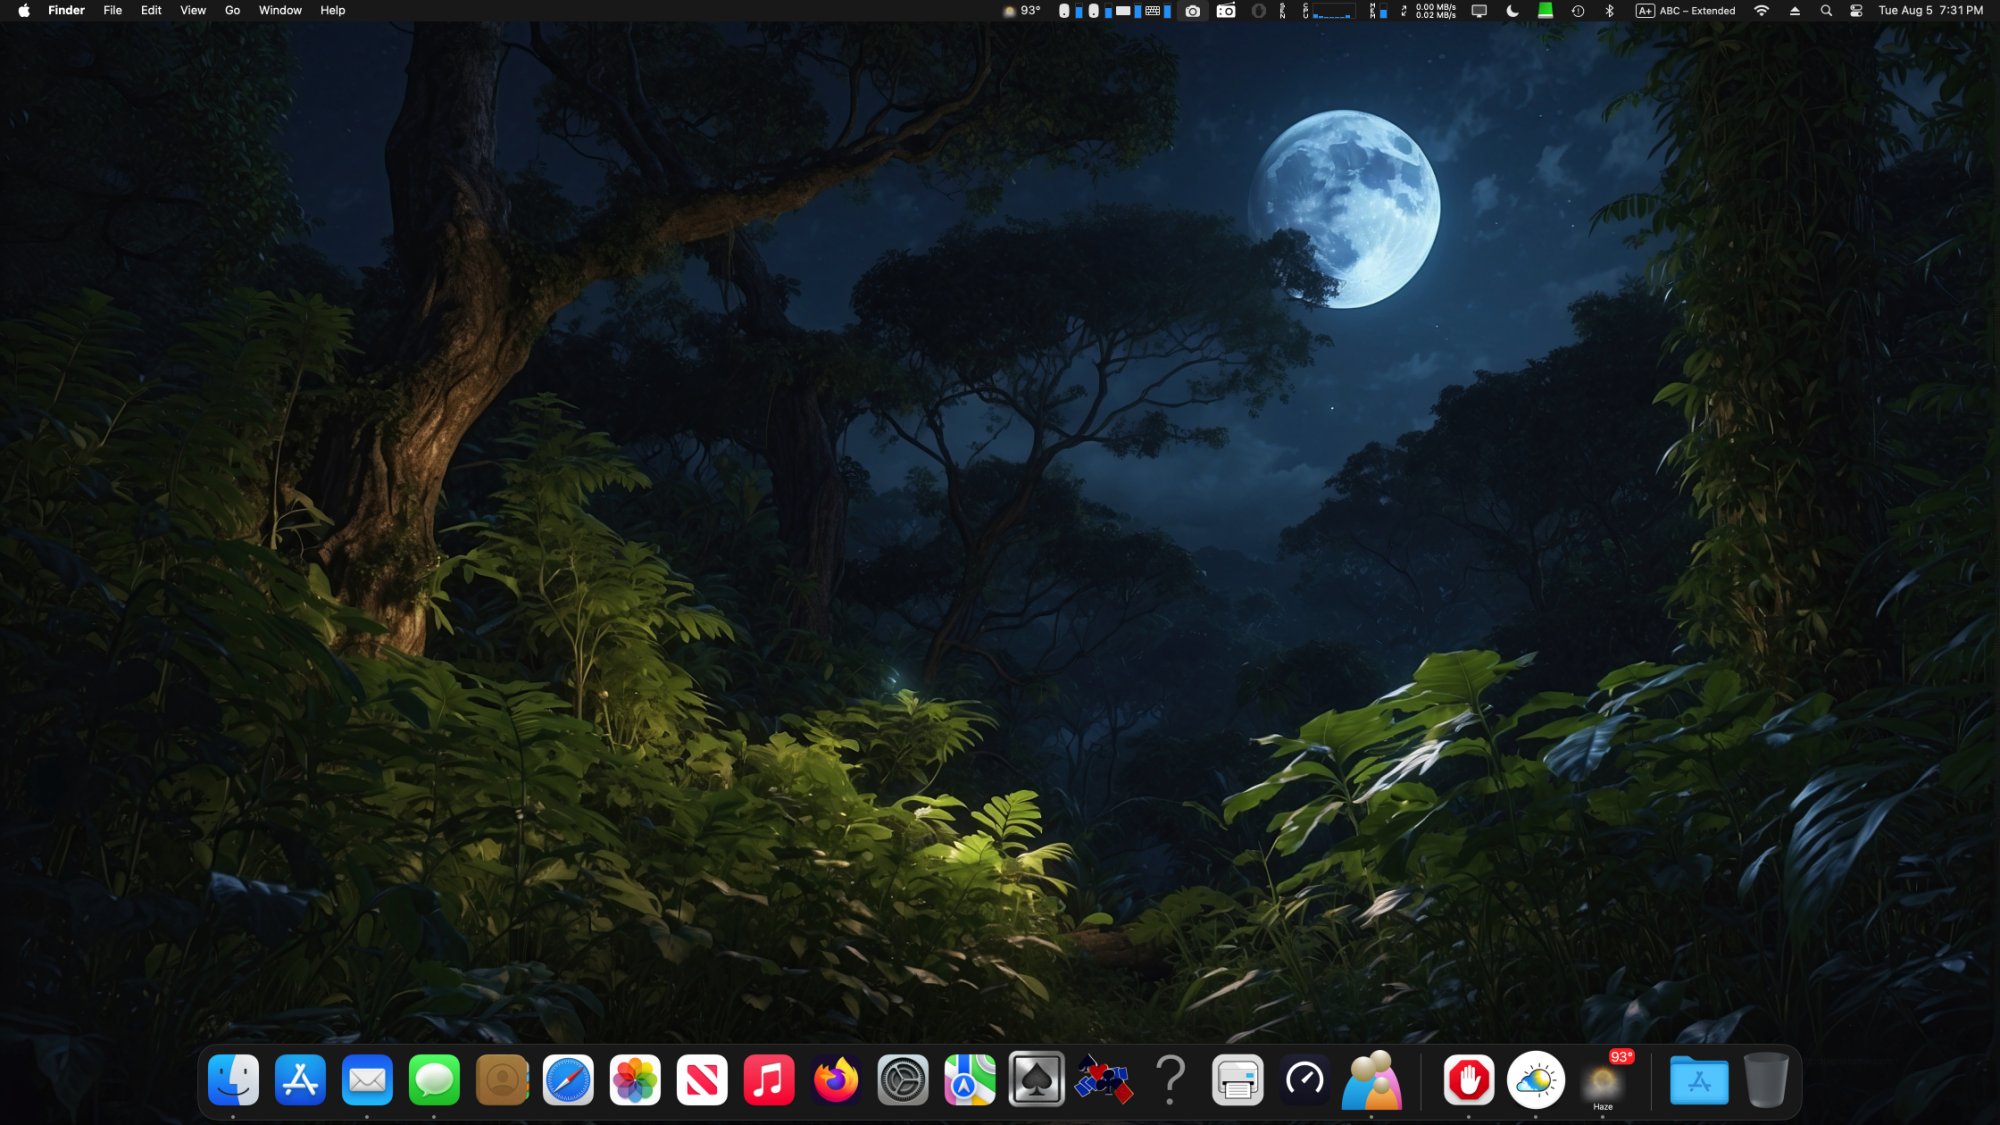Open the Photos app

(x=635, y=1080)
